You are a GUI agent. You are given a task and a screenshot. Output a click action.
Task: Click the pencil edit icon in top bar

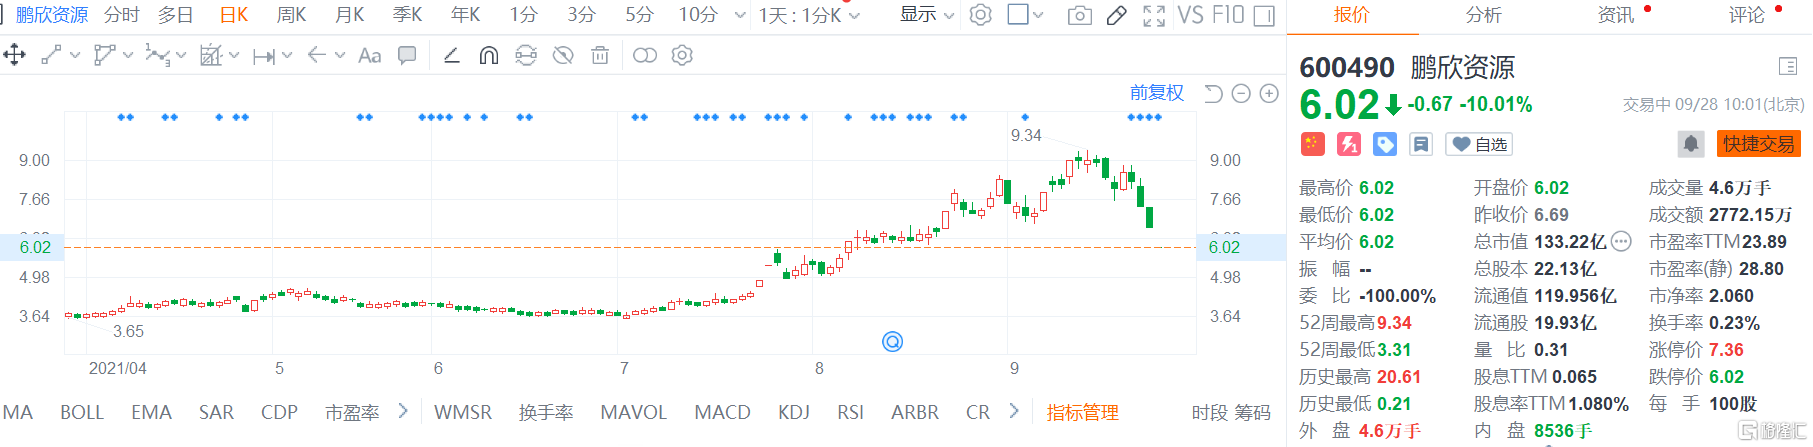click(1117, 15)
